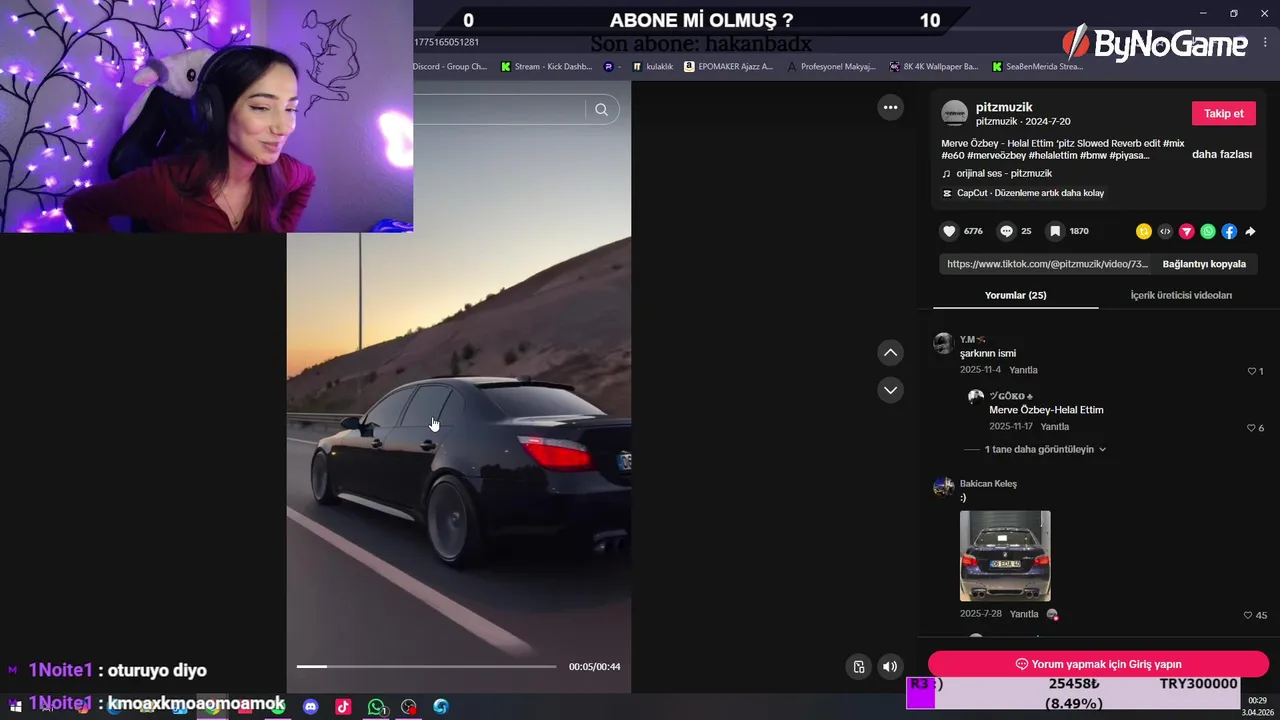Image resolution: width=1280 pixels, height=720 pixels.
Task: Open the CapCut anchor link
Action: 1023,193
